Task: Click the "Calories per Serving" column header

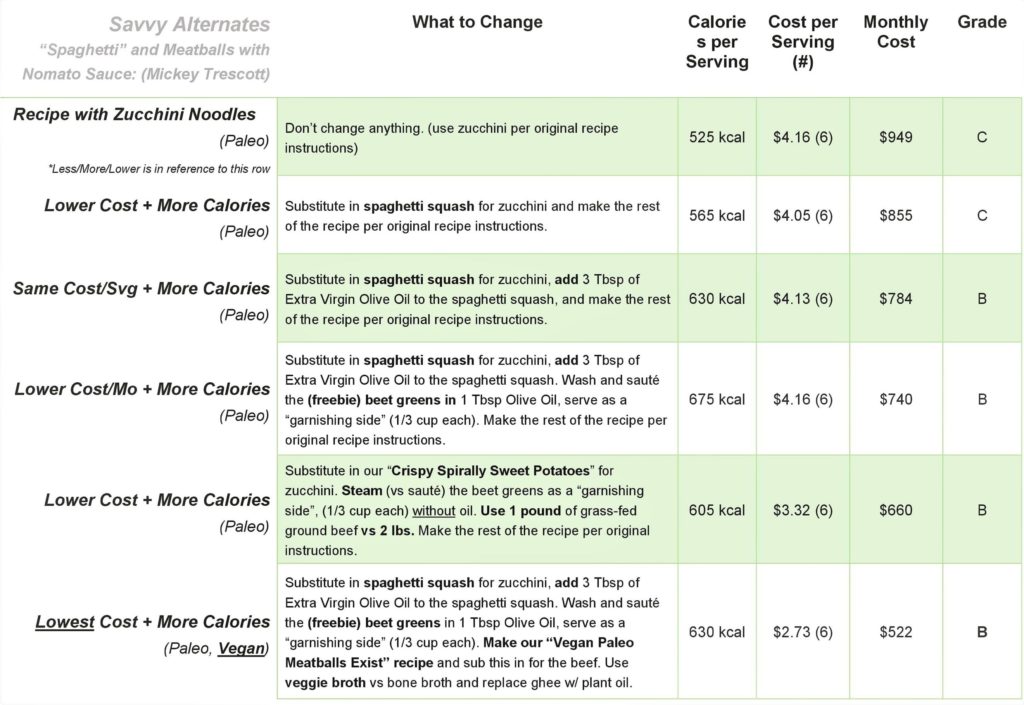Action: pos(717,42)
